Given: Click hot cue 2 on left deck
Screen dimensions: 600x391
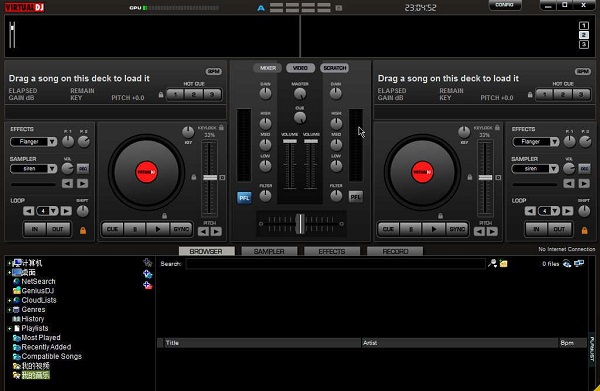Looking at the screenshot, I should 194,94.
